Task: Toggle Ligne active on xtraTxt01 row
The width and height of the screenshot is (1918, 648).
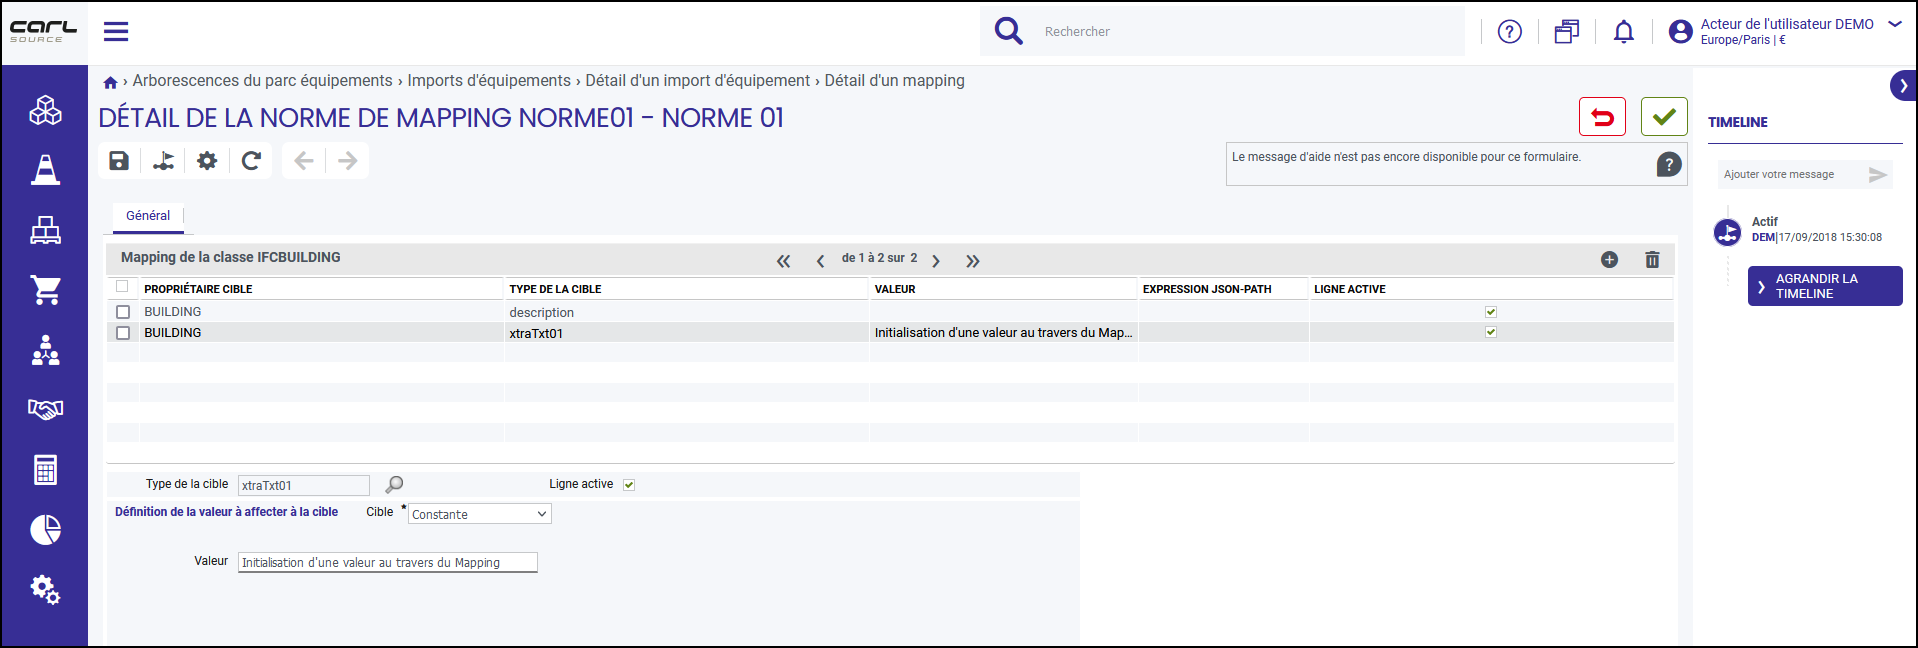Action: pos(1491,332)
